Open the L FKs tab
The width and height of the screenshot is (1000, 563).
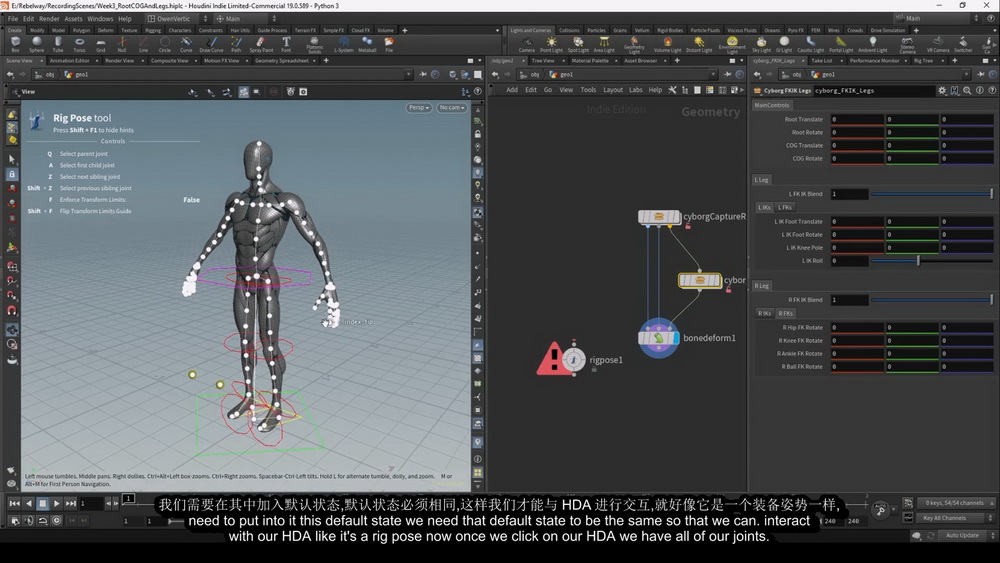[785, 207]
